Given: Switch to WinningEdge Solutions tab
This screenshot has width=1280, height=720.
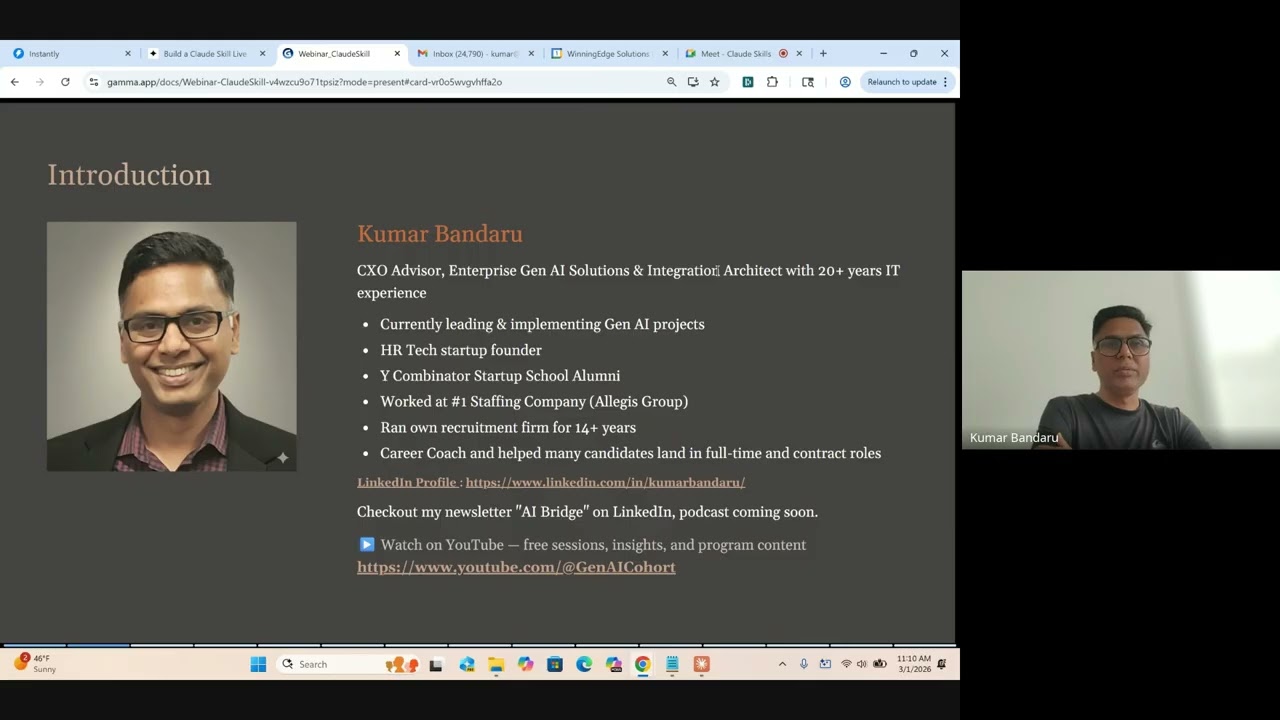Looking at the screenshot, I should [608, 54].
